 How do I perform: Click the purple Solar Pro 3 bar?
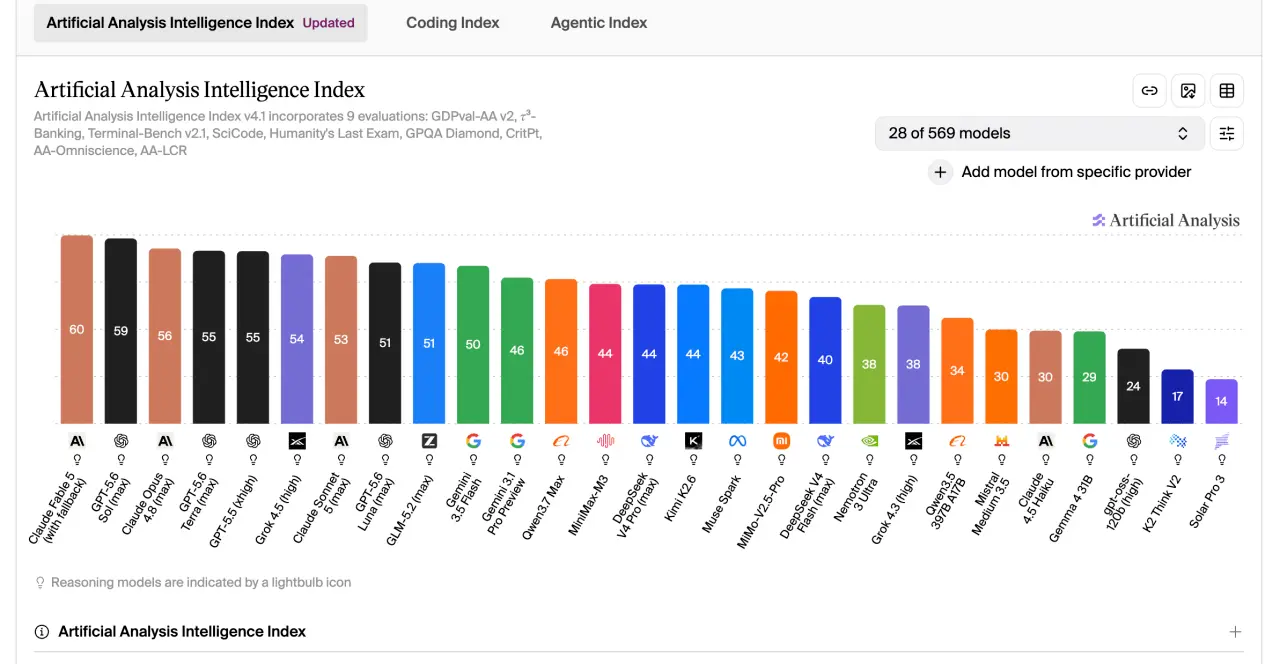(1221, 401)
